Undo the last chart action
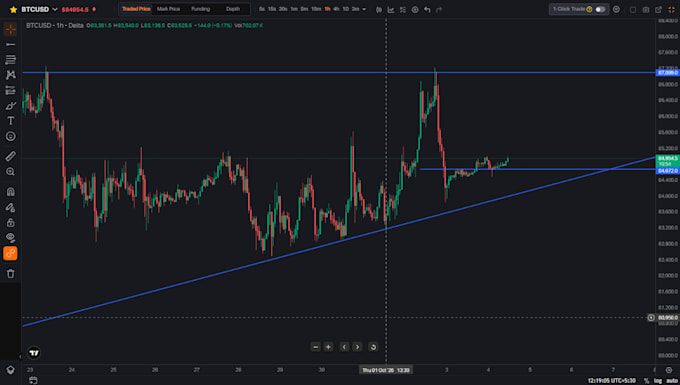The height and width of the screenshot is (385, 680). click(427, 10)
